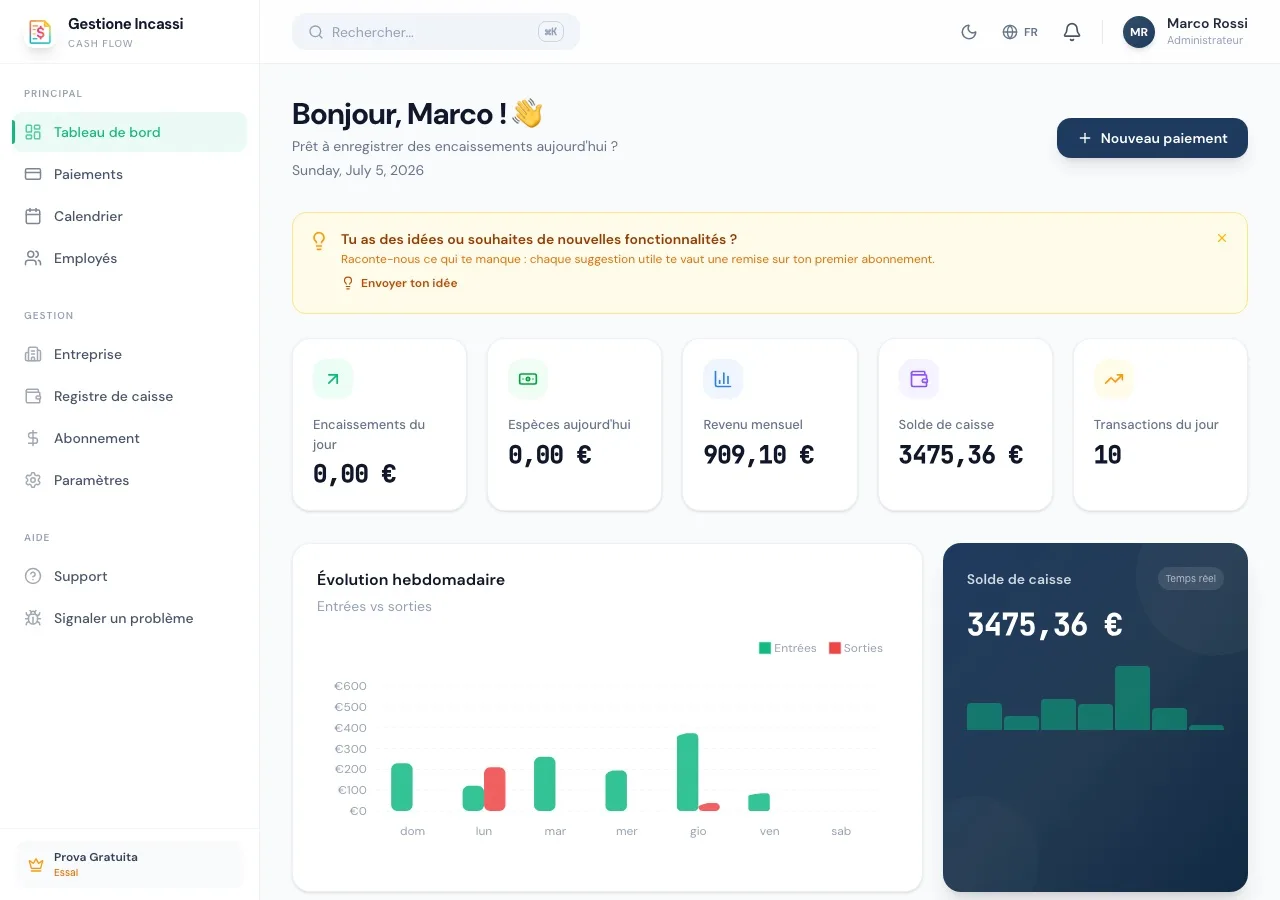Click the Revenu mensuel chart icon
Viewport: 1280px width, 900px height.
point(723,379)
